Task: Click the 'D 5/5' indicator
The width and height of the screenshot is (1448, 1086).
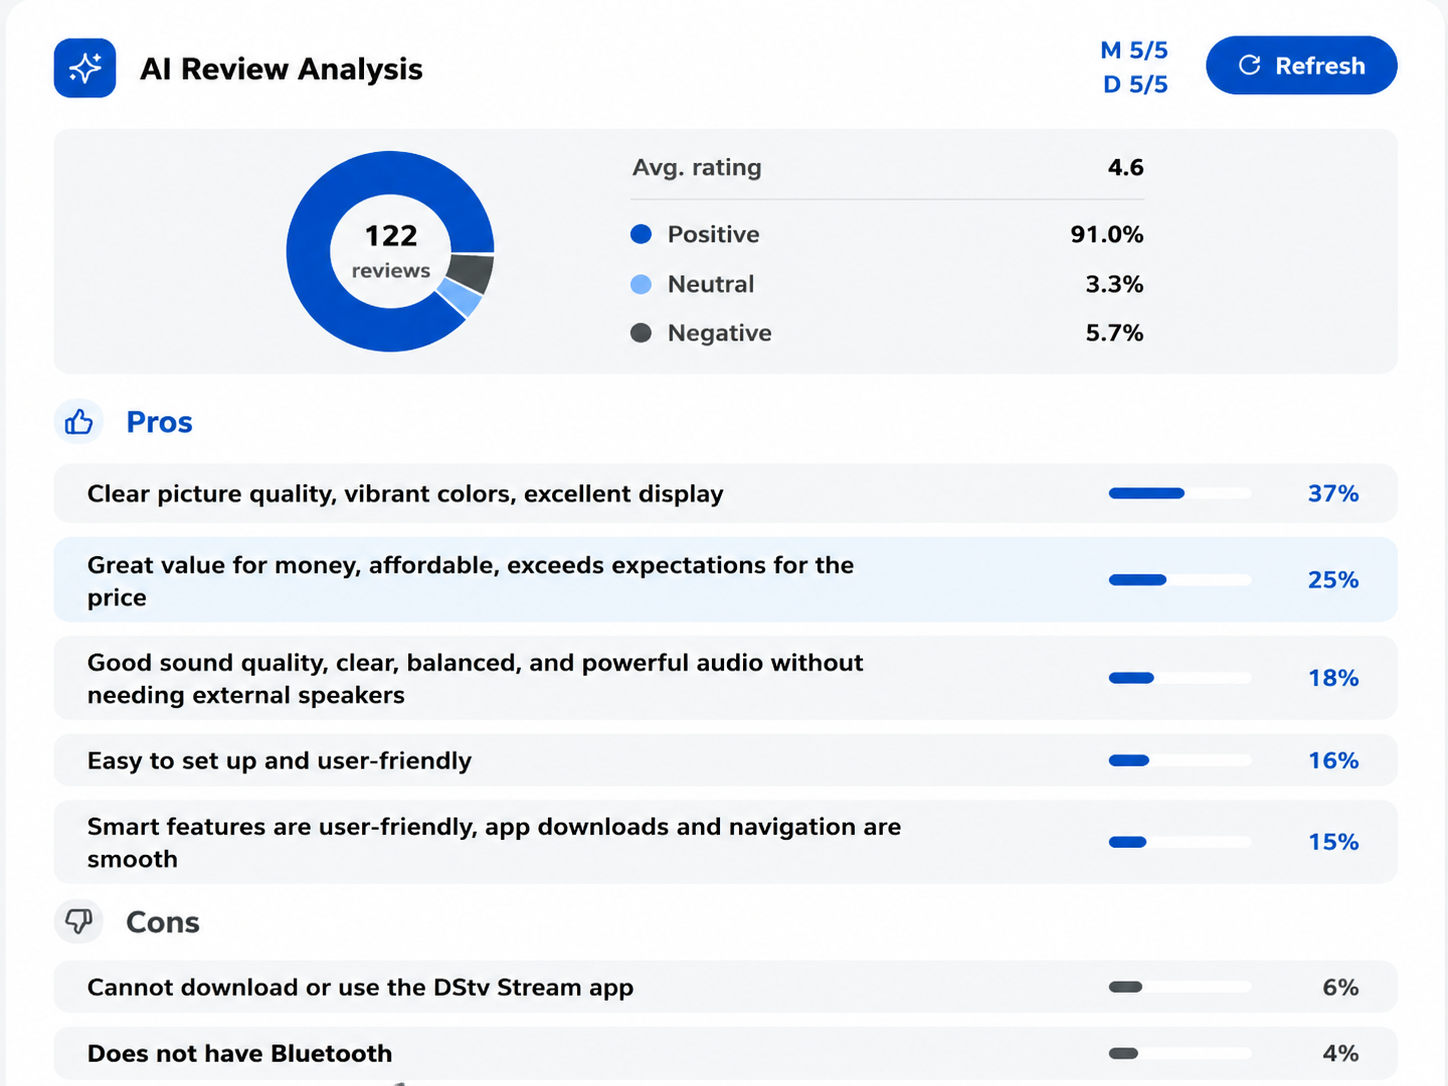Action: 1135,85
